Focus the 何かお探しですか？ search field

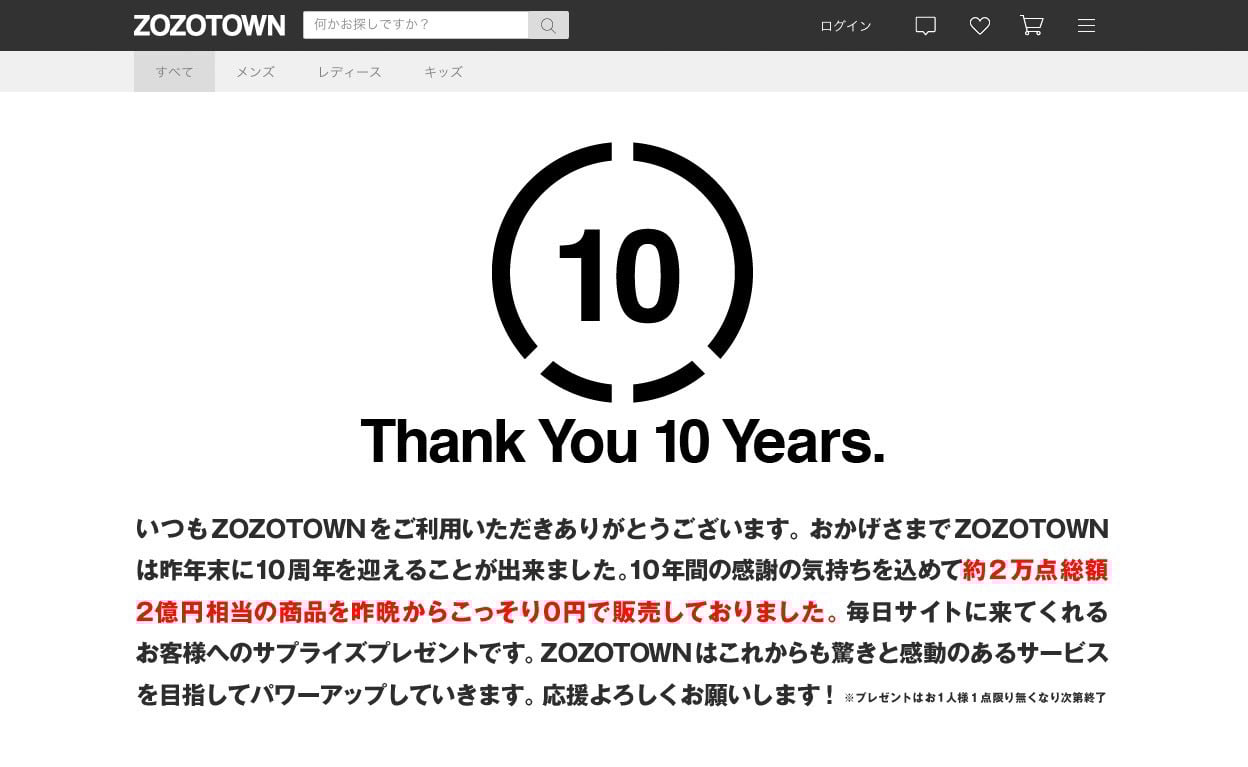click(x=415, y=25)
